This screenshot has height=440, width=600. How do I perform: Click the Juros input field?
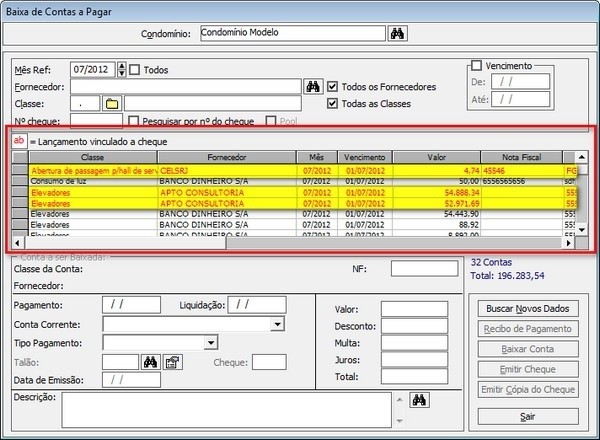(414, 360)
